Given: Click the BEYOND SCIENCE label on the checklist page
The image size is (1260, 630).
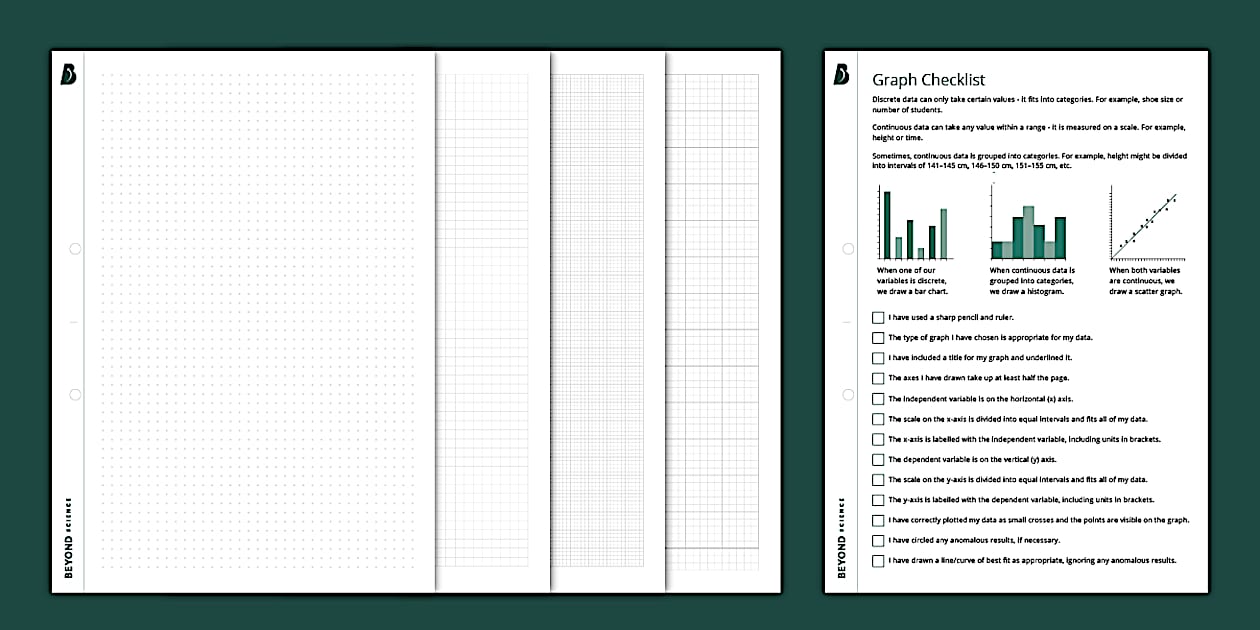Looking at the screenshot, I should pyautogui.click(x=840, y=535).
